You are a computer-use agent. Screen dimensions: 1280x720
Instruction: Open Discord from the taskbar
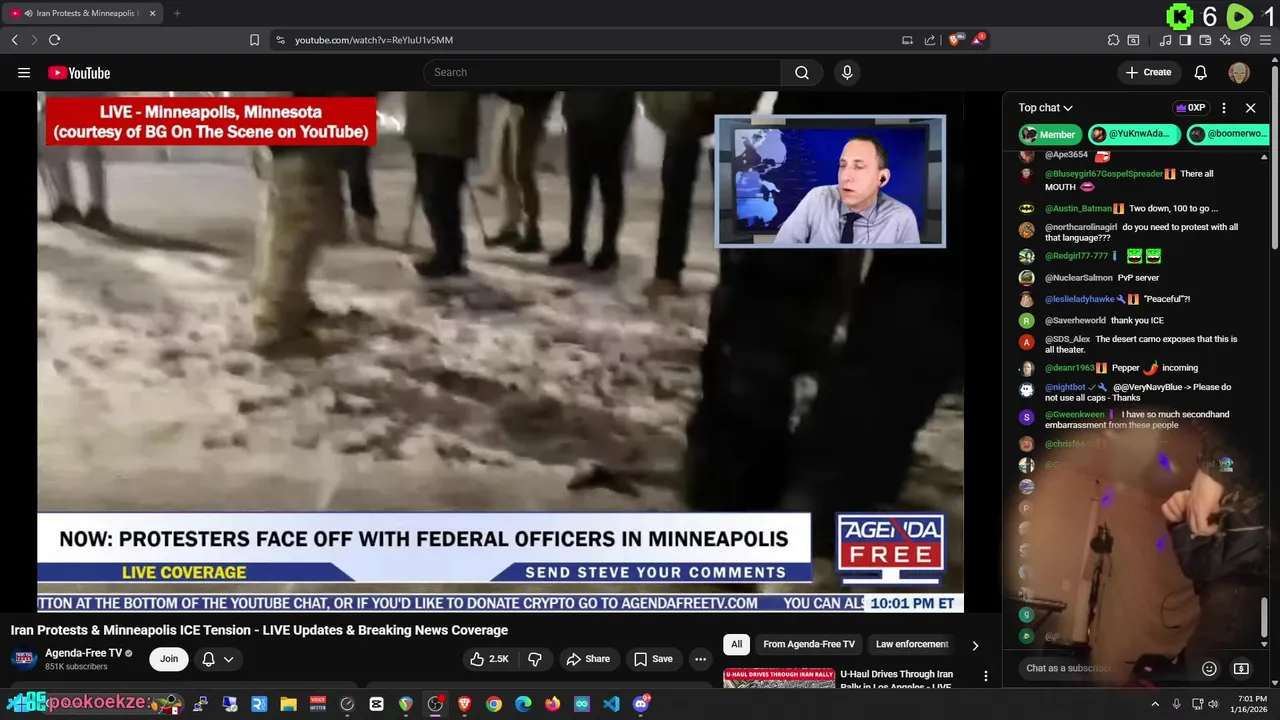click(641, 704)
